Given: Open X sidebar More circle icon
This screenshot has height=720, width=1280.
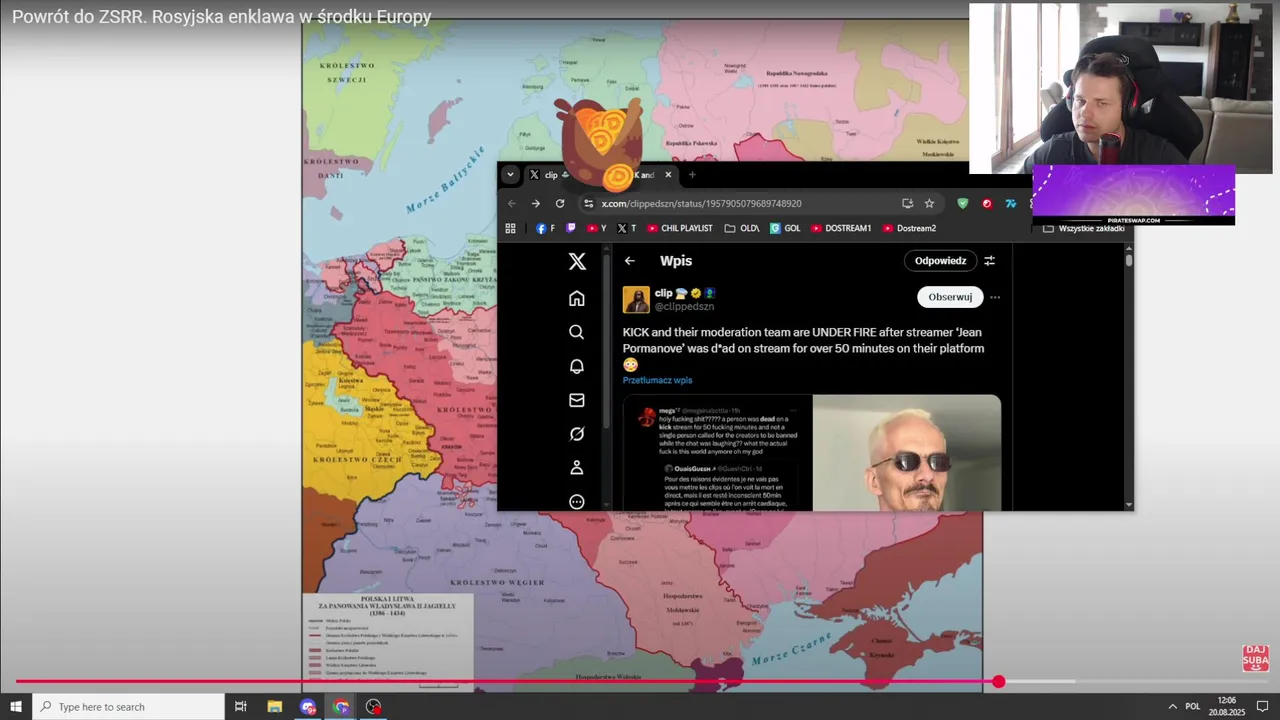Looking at the screenshot, I should 577,502.
